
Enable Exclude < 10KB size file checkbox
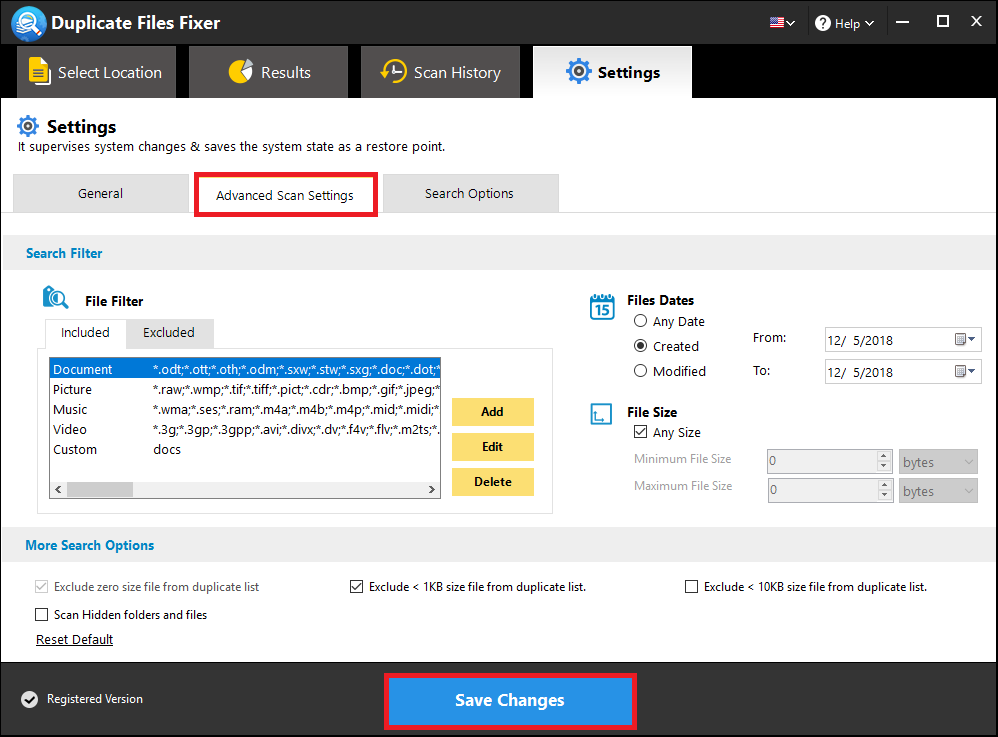[x=691, y=586]
